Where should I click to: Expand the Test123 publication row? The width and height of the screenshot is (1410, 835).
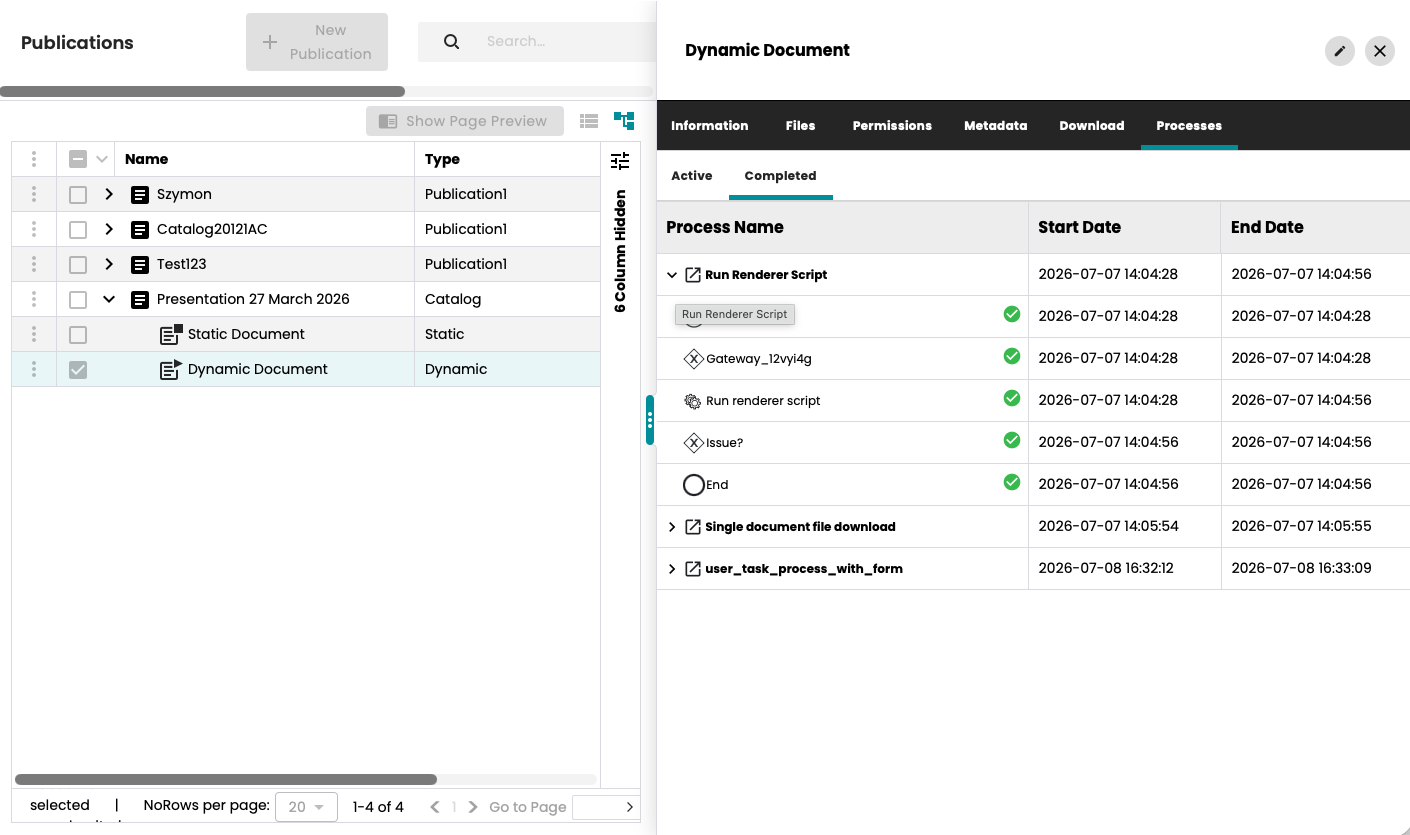pos(109,265)
